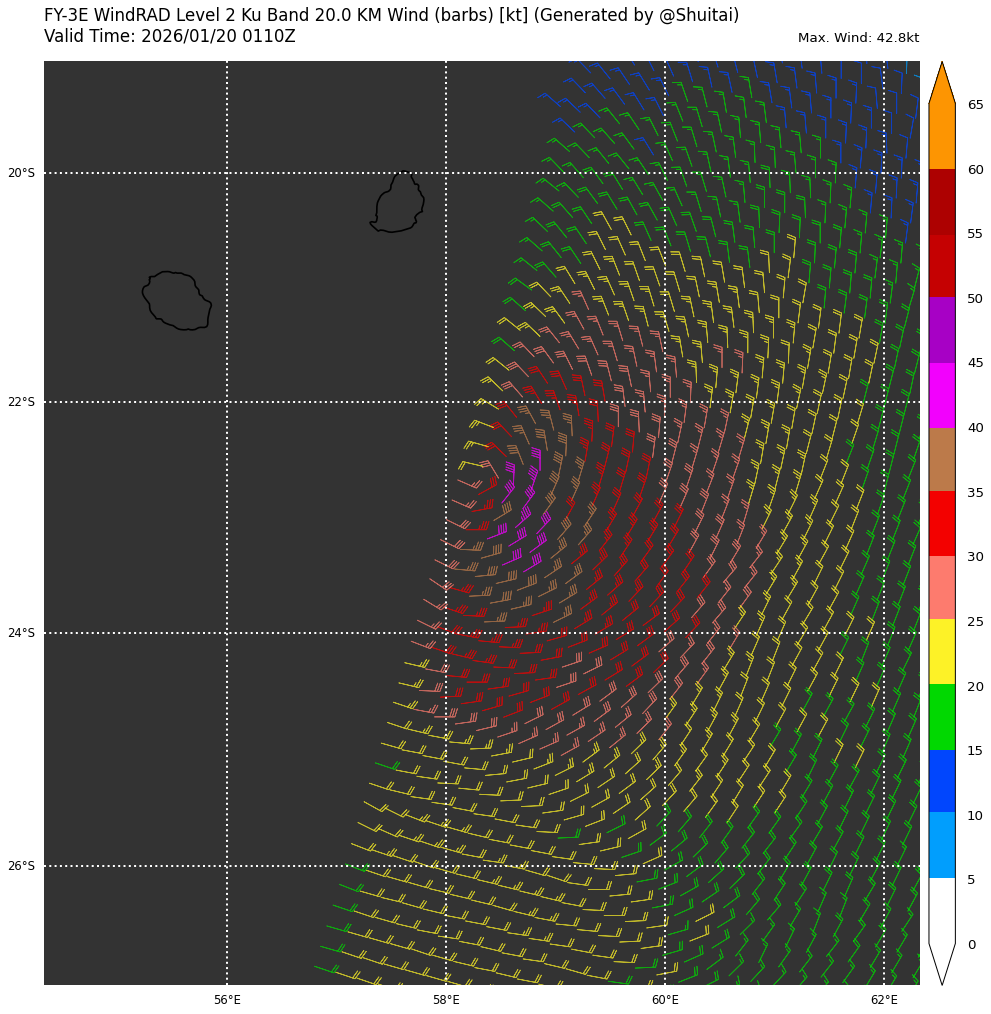The height and width of the screenshot is (1014, 991).
Task: Select the salmon 25–30 kt colorbar segment
Action: [x=941, y=588]
